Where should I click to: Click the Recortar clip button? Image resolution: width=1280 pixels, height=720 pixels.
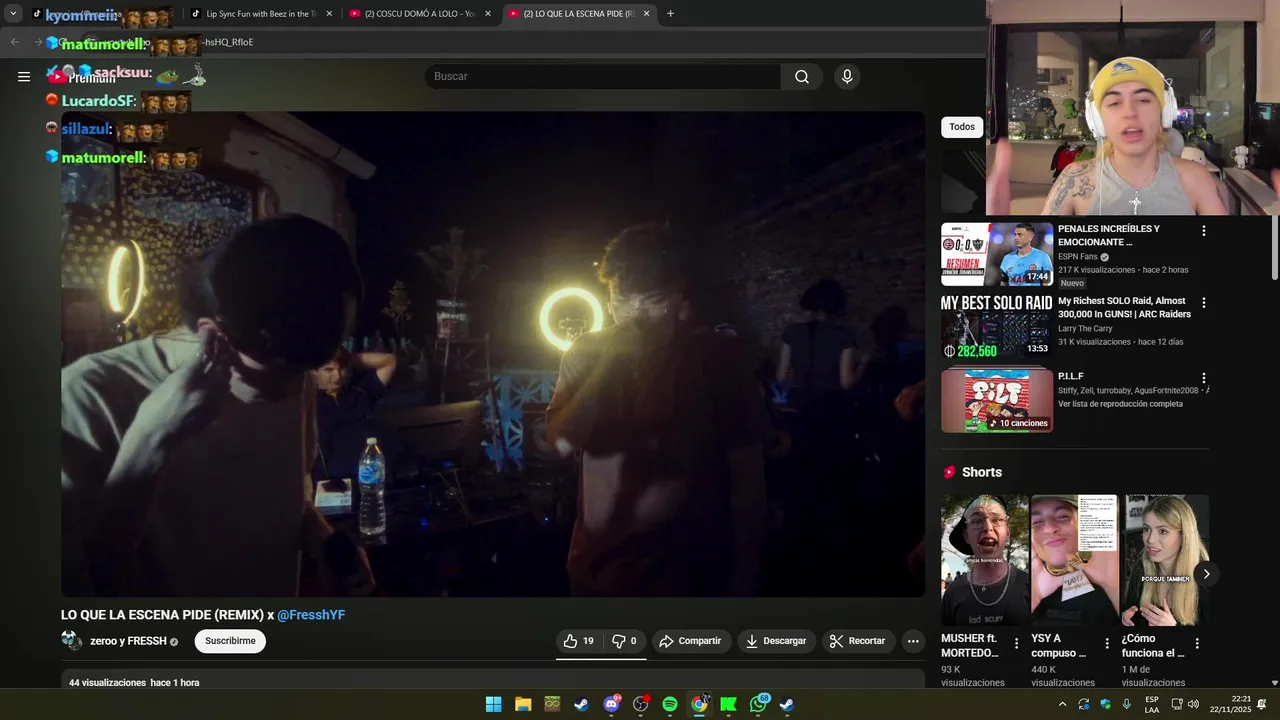point(858,641)
